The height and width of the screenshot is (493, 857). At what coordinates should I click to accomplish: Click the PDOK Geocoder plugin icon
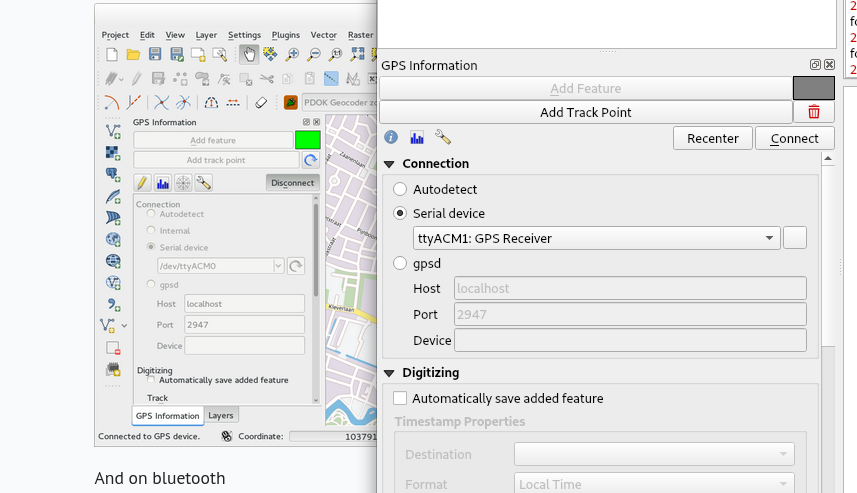pyautogui.click(x=291, y=102)
